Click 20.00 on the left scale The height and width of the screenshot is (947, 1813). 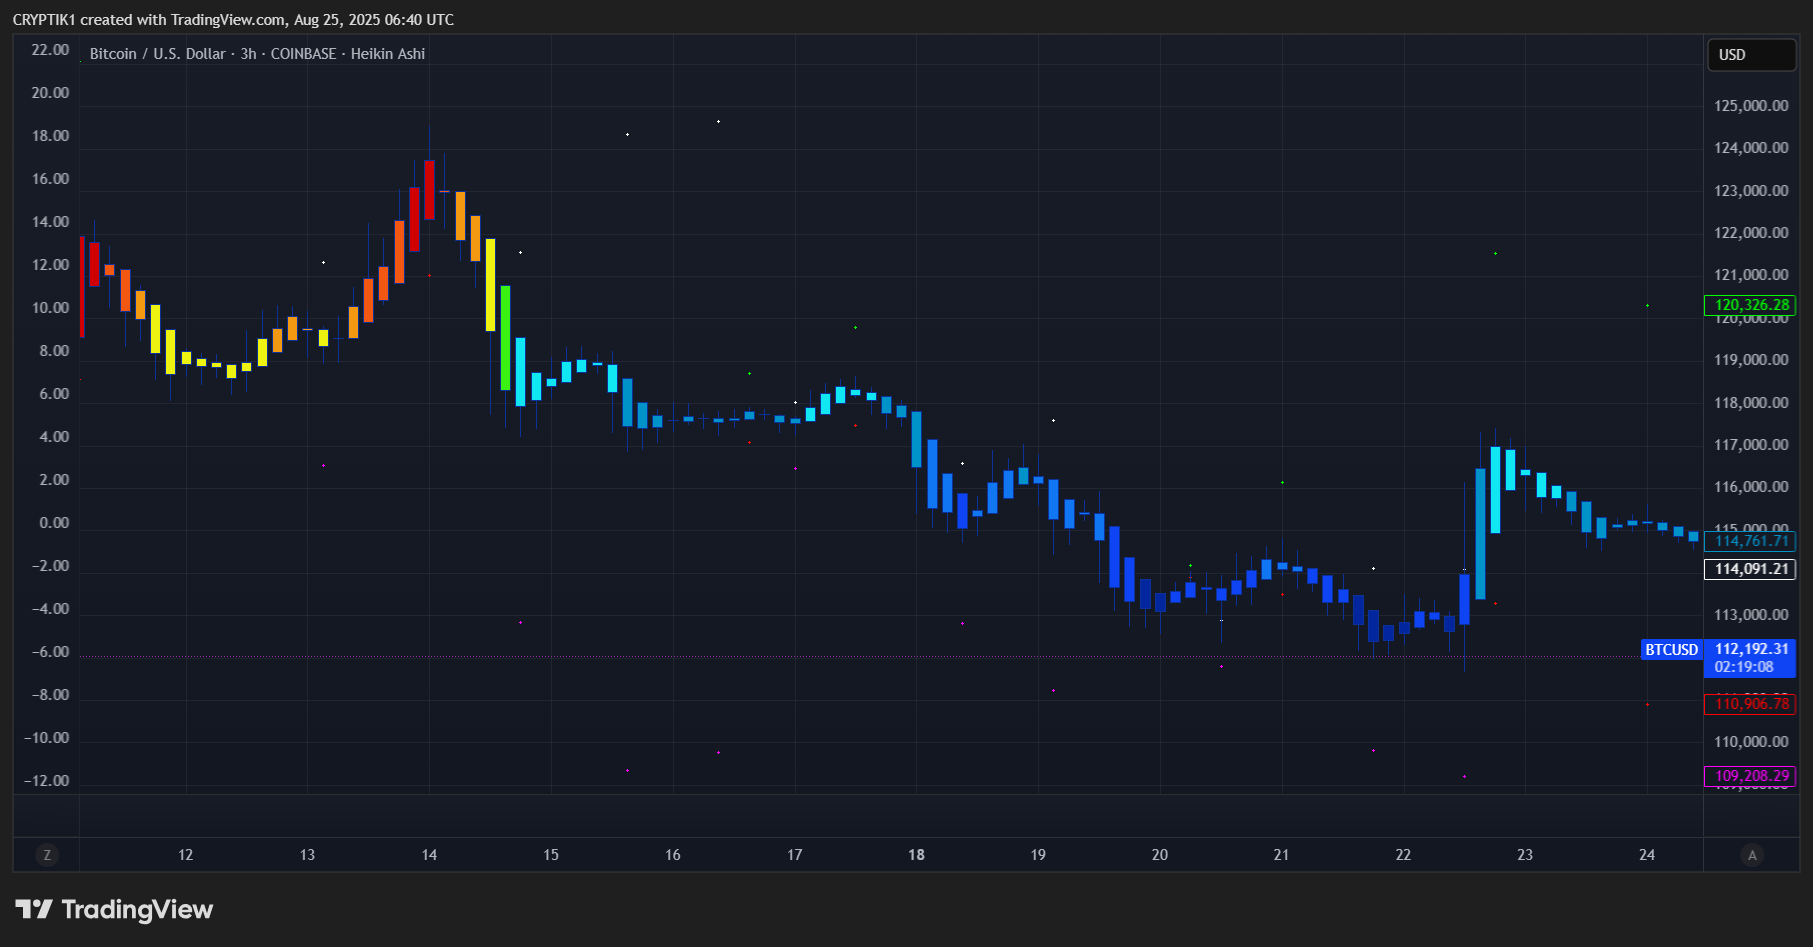51,93
